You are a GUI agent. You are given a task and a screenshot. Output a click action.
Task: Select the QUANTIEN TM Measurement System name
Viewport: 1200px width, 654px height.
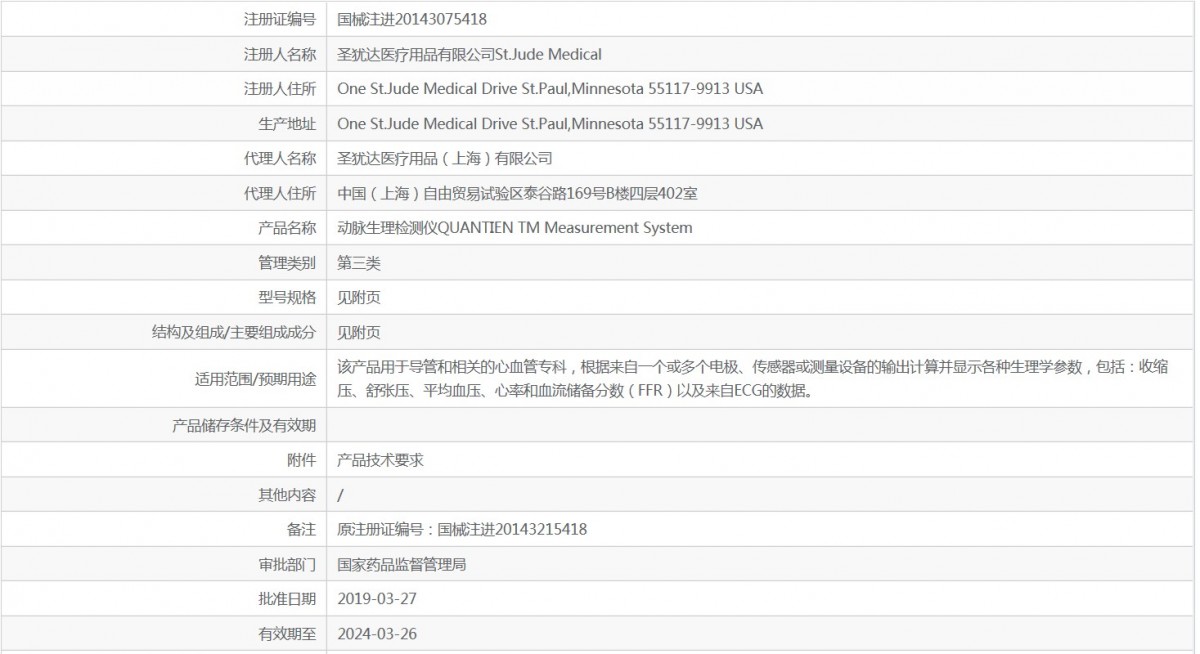(x=515, y=228)
